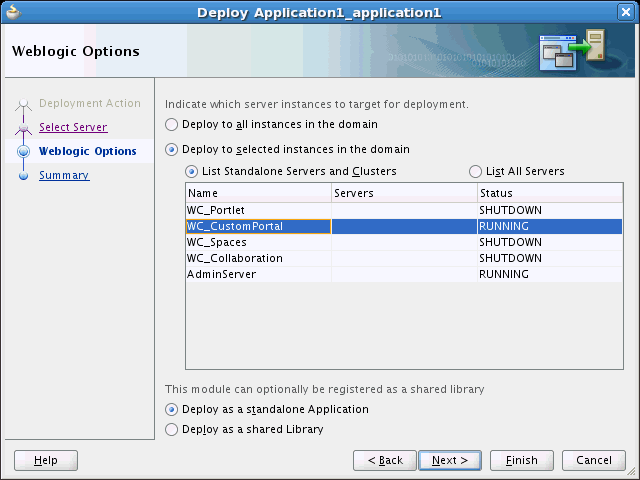Click the Deployment Action step label

90,103
